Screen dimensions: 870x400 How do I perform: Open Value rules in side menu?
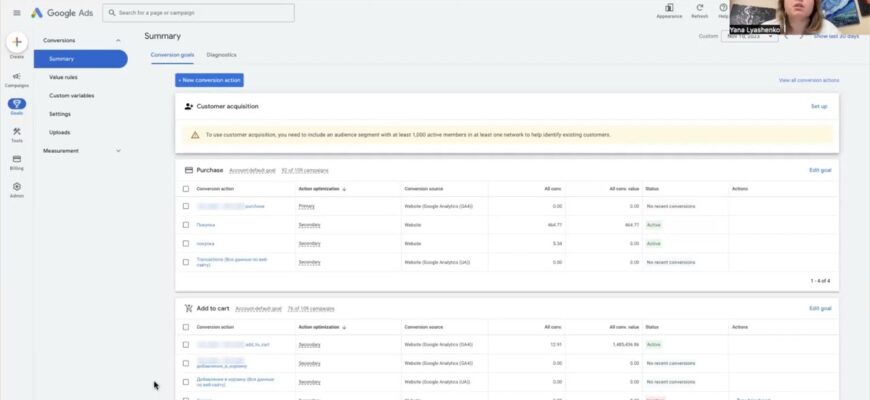click(63, 77)
